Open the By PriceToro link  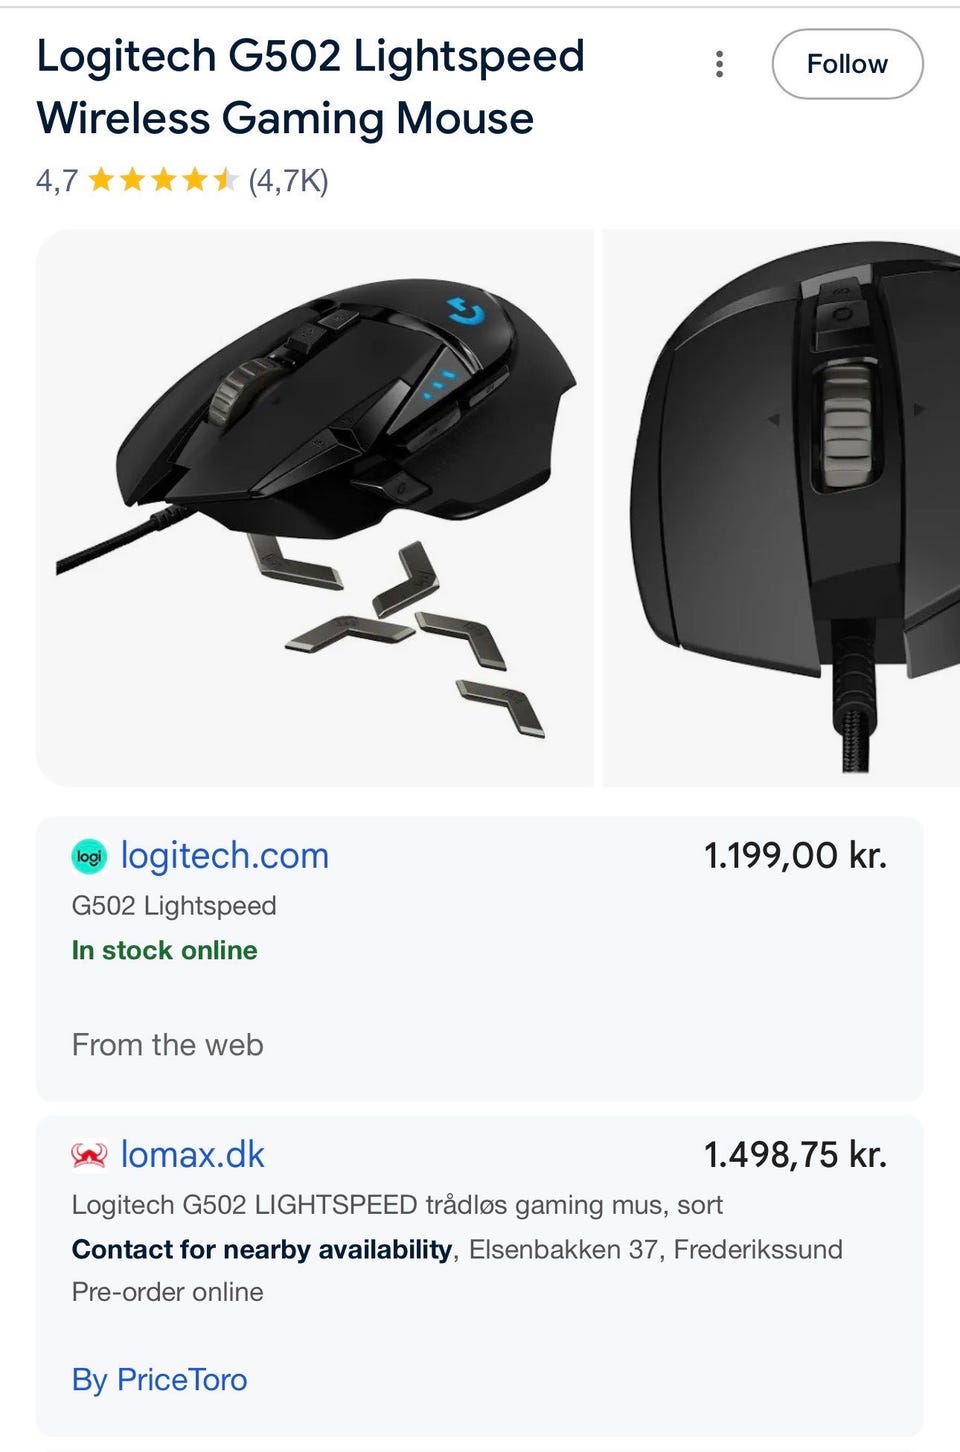tap(159, 1380)
